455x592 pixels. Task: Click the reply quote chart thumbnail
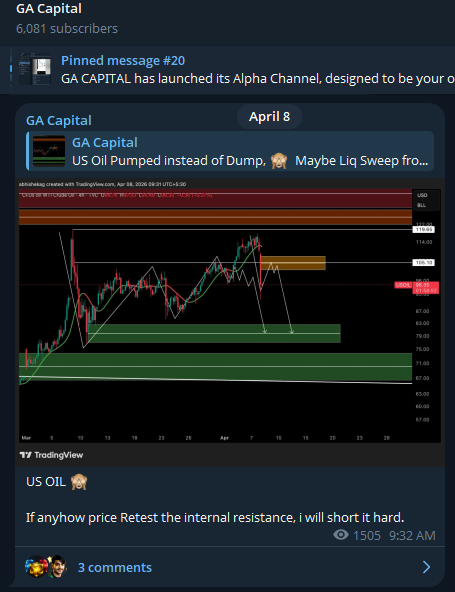click(49, 151)
